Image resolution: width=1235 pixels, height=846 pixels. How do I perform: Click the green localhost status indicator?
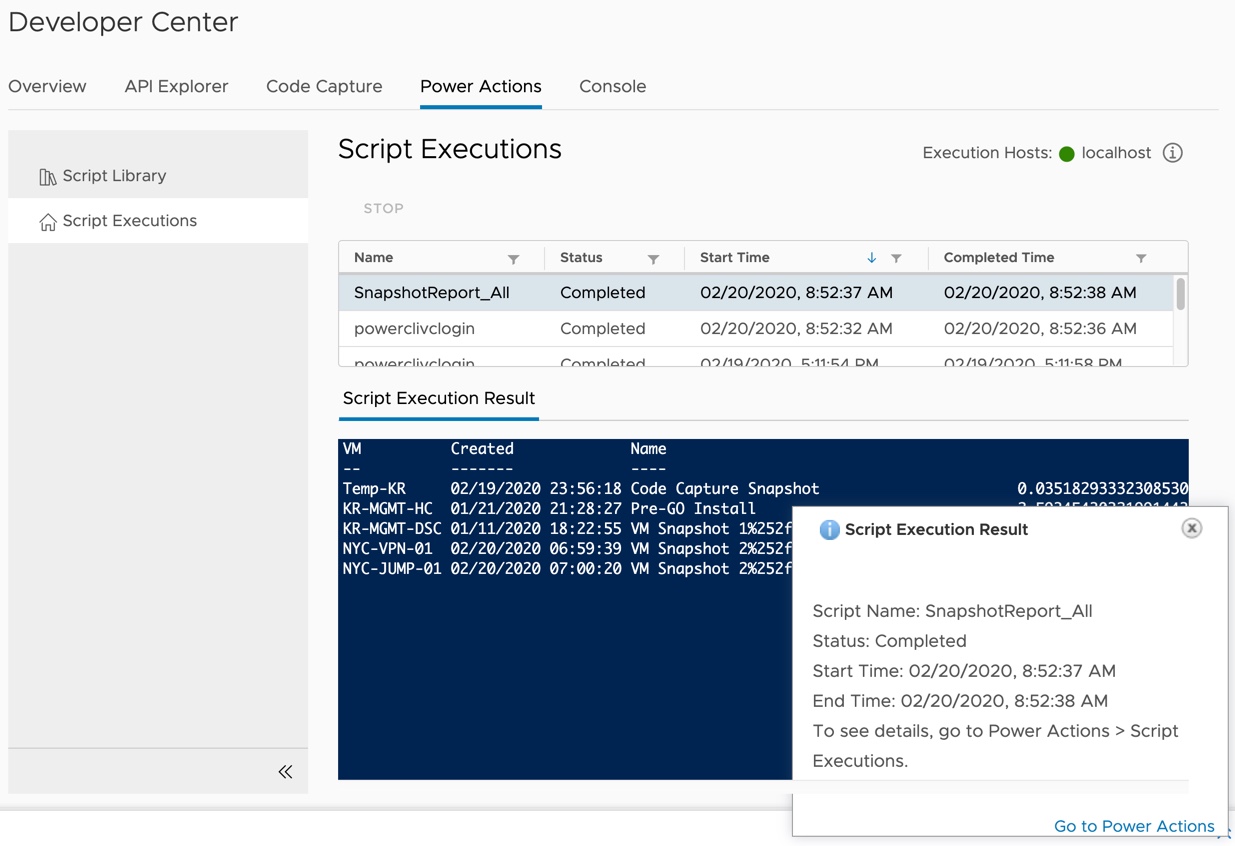(x=1067, y=154)
